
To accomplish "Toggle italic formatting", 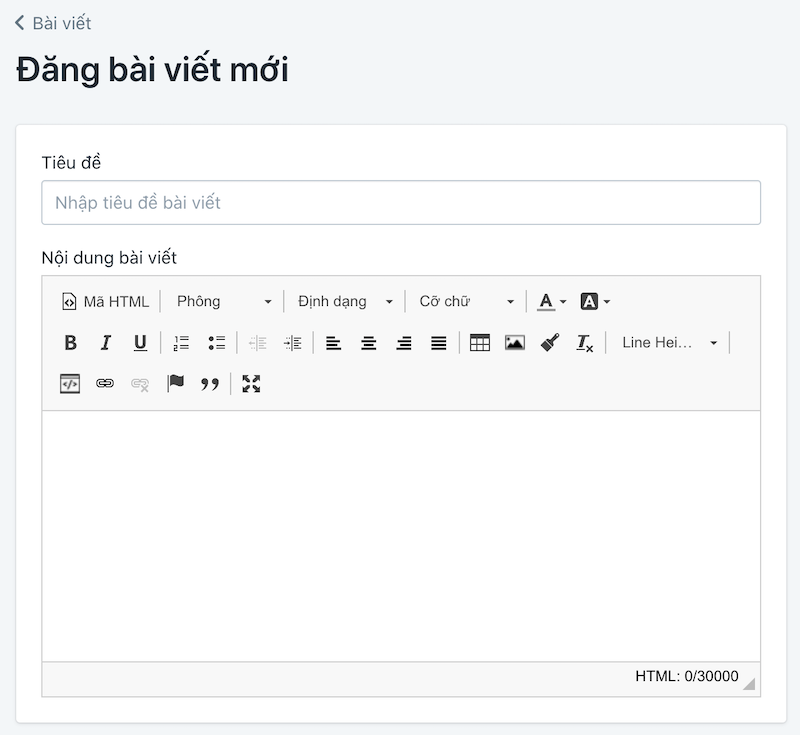I will [x=105, y=342].
